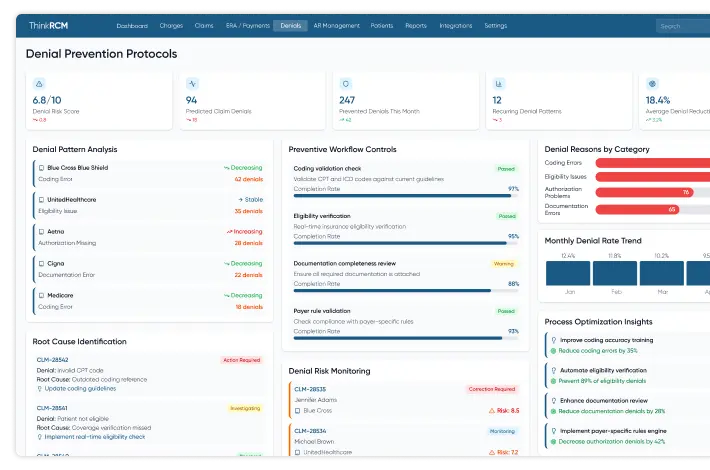Click the Risk 8.5 warning icon
710x470 pixels.
click(x=492, y=411)
